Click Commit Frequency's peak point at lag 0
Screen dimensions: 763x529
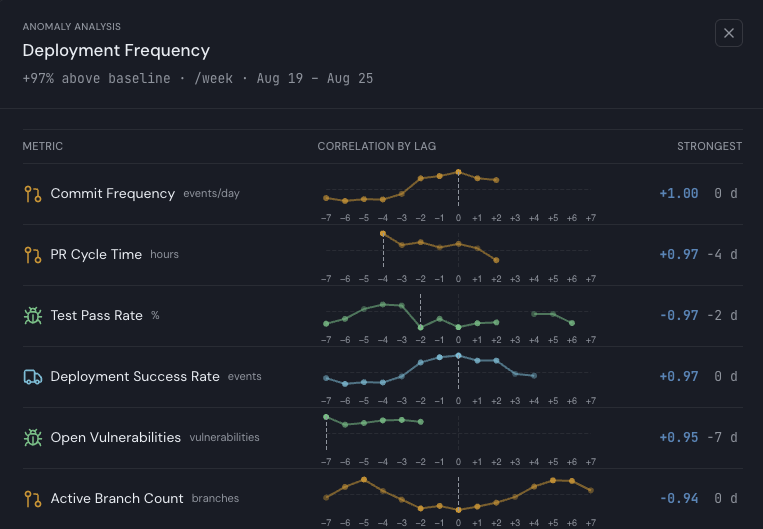coord(458,172)
